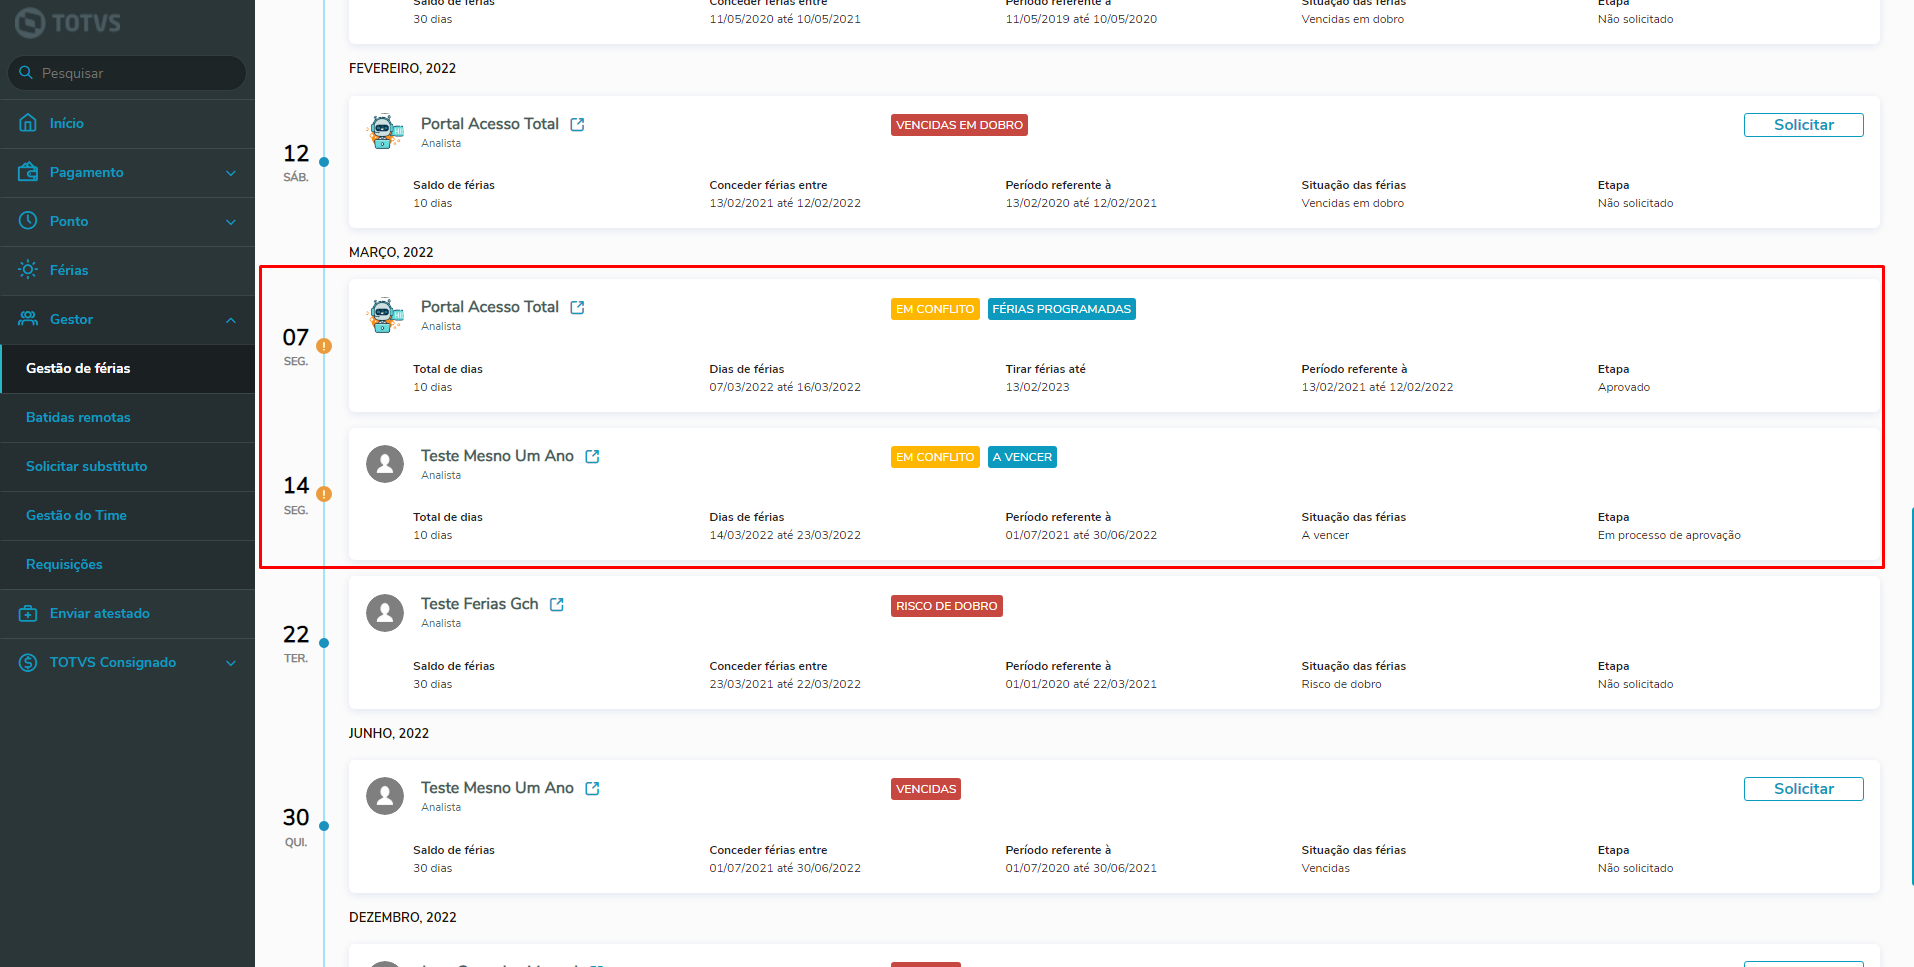
Task: Select Gestão de férias submenu item
Action: (127, 368)
